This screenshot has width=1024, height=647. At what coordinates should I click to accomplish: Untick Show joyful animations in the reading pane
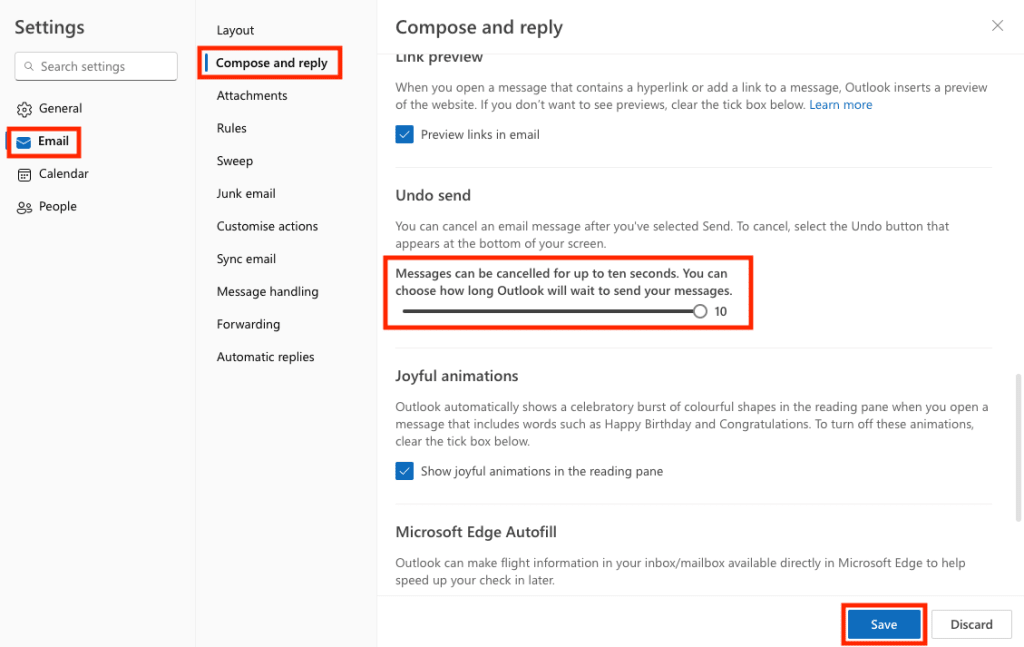click(404, 470)
